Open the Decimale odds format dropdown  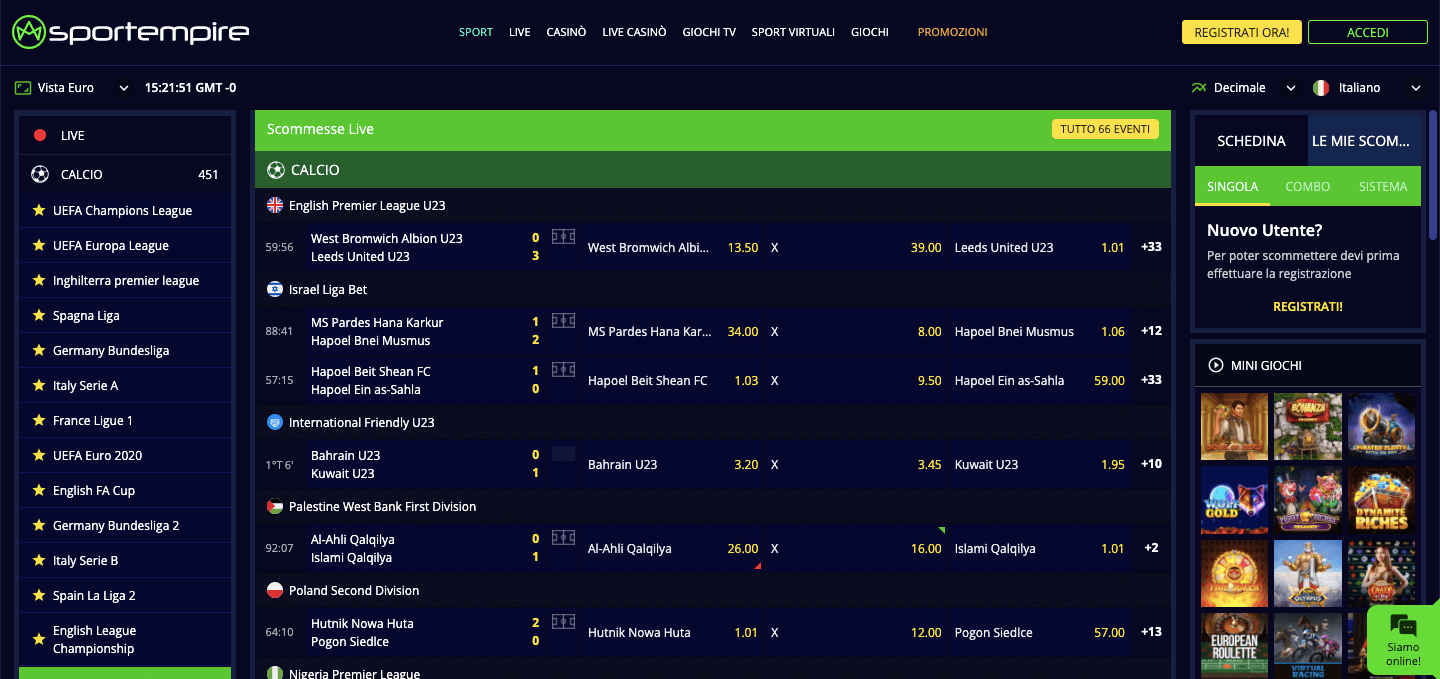pyautogui.click(x=1290, y=87)
